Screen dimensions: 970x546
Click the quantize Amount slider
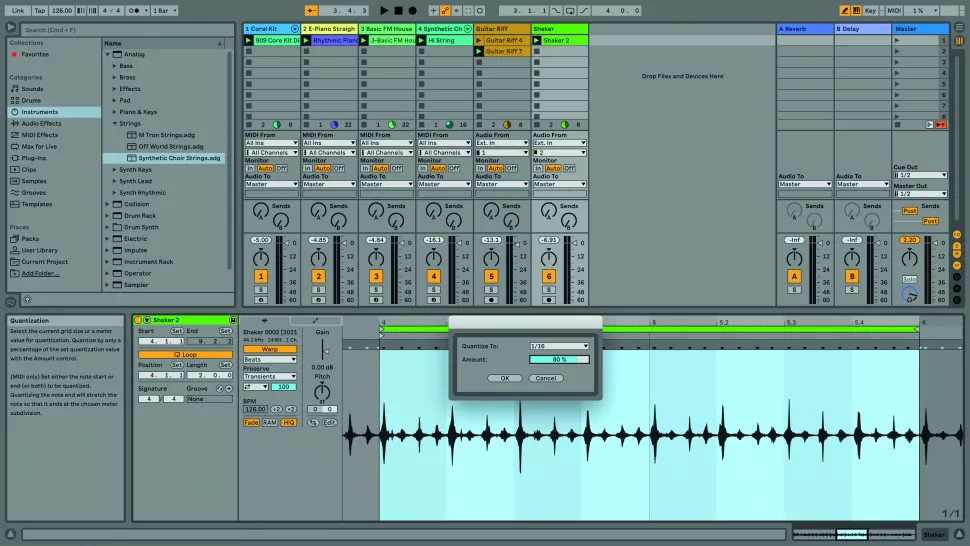tap(559, 359)
